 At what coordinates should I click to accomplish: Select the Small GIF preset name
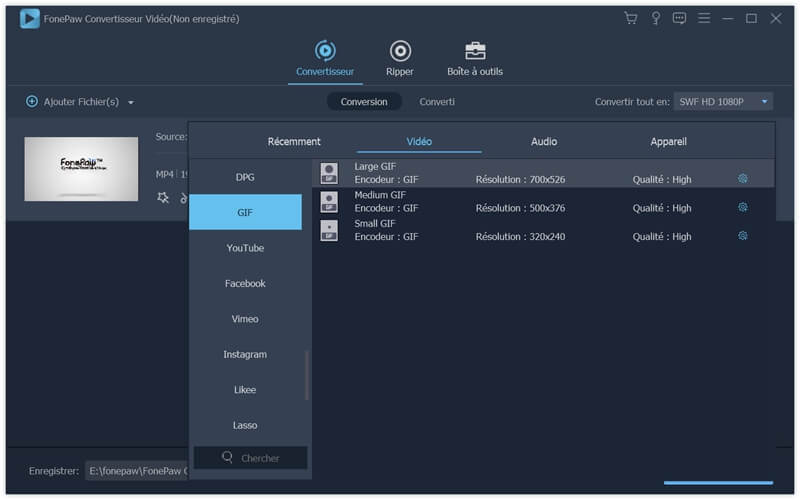(375, 223)
